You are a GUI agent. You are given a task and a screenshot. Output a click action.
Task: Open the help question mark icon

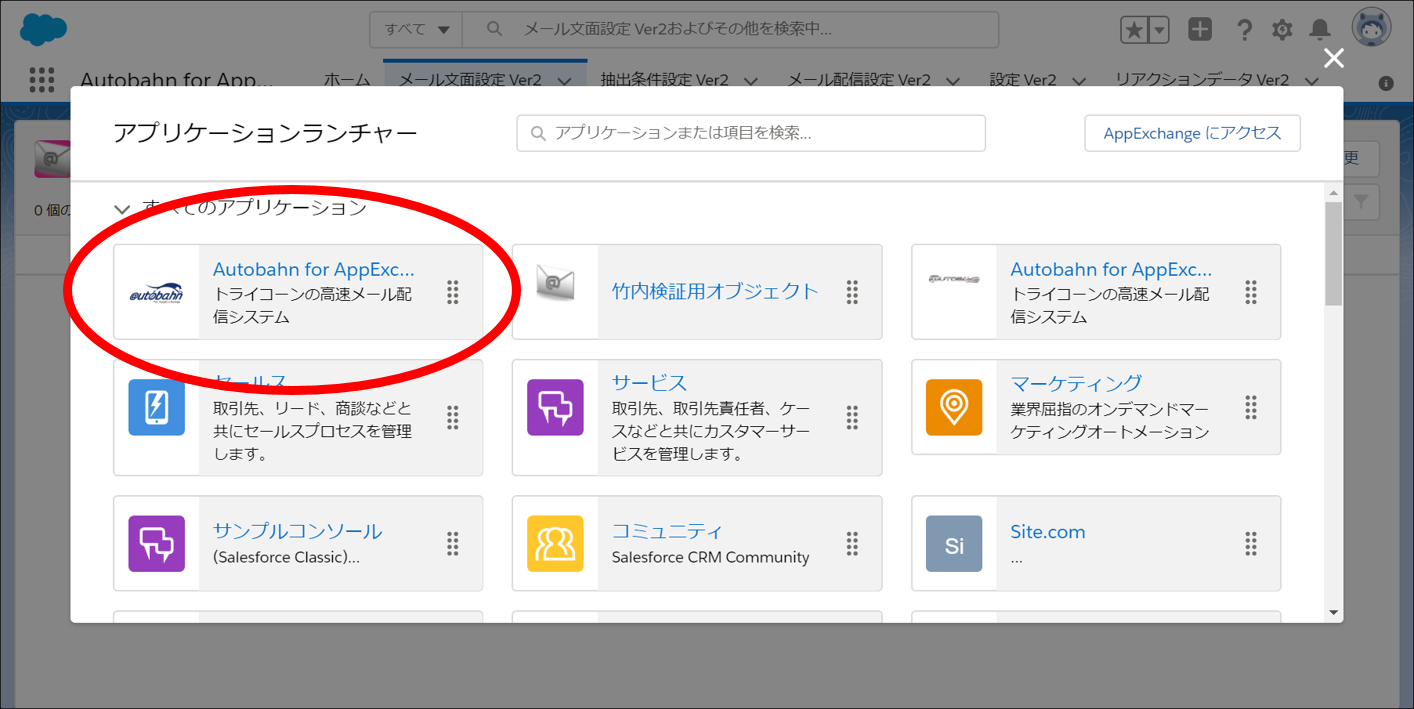1244,30
